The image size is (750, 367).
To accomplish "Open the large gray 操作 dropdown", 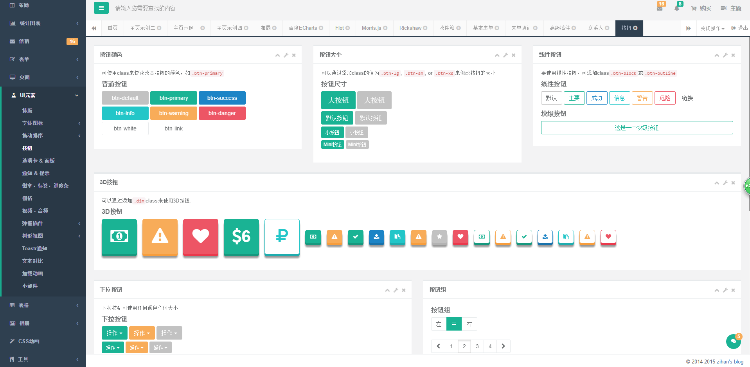I will click(x=169, y=333).
